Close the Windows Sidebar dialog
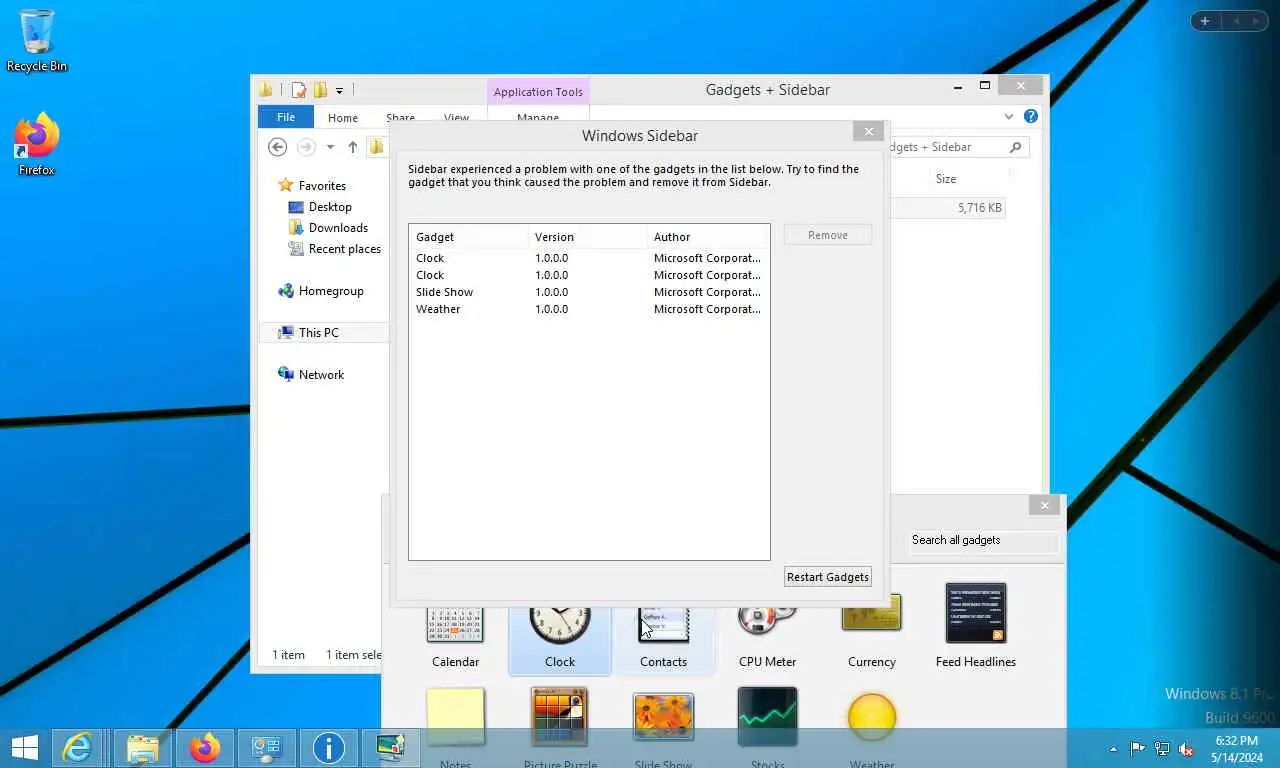This screenshot has height=768, width=1280. [x=868, y=131]
